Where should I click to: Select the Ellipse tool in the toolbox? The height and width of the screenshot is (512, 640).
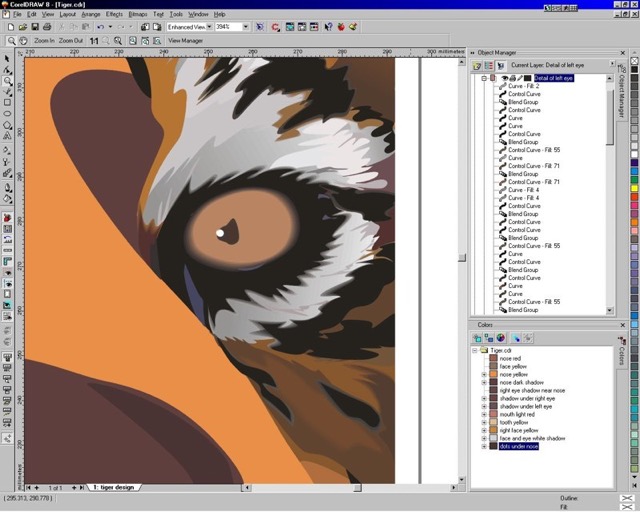(7, 114)
